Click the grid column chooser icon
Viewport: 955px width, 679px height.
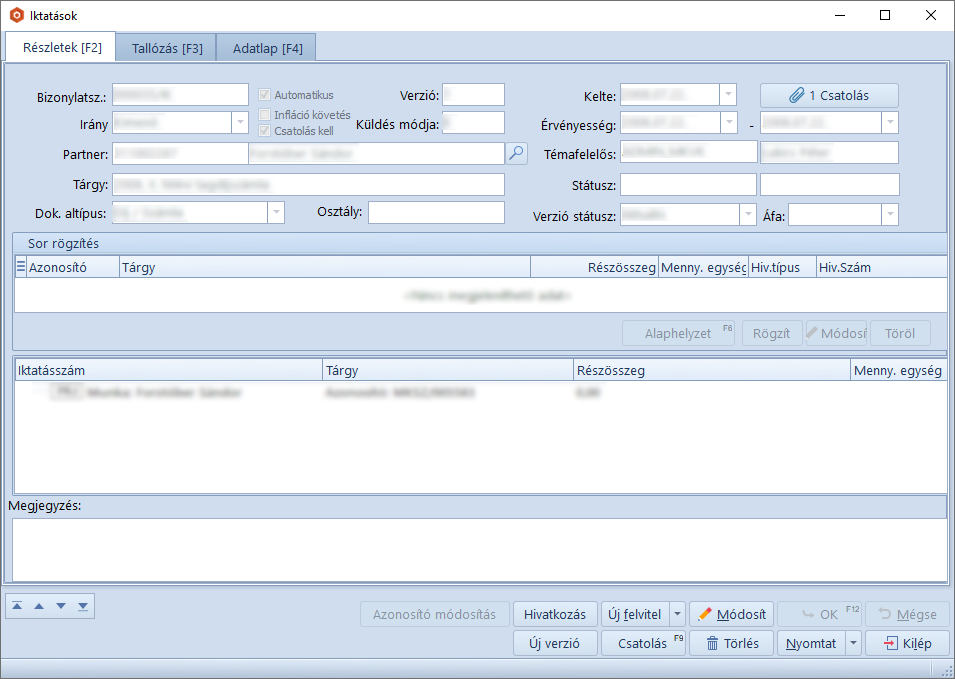[x=21, y=267]
